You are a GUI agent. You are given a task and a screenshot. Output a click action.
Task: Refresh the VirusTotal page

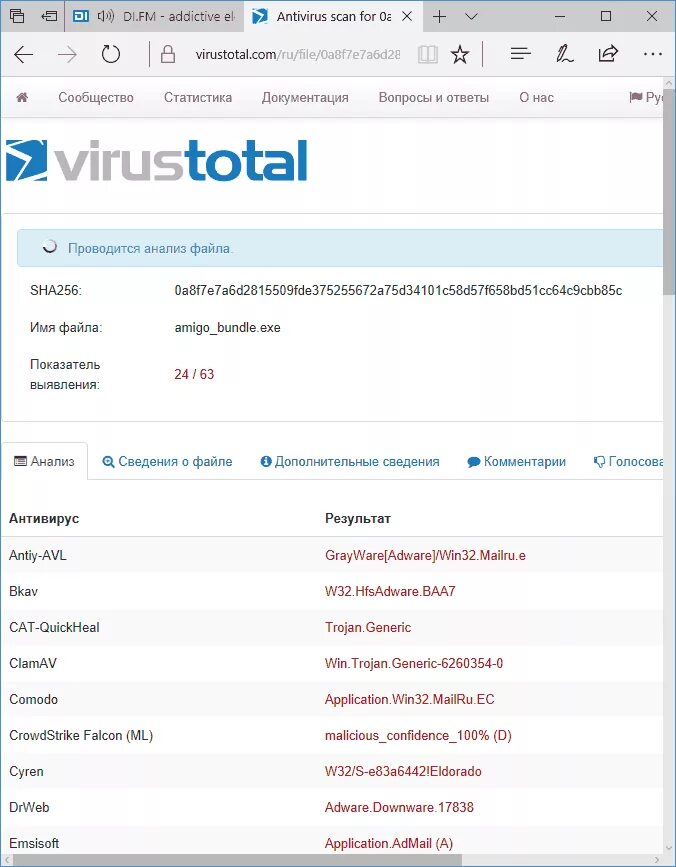(x=111, y=54)
